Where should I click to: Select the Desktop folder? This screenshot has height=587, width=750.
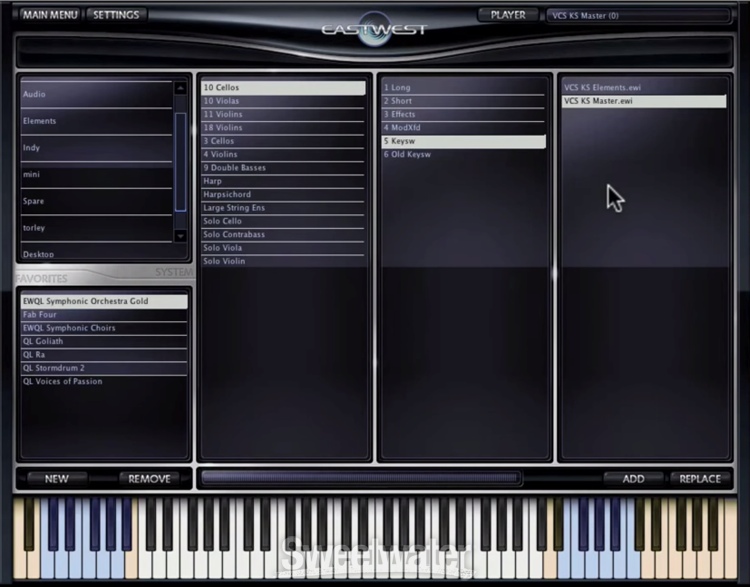coord(96,253)
